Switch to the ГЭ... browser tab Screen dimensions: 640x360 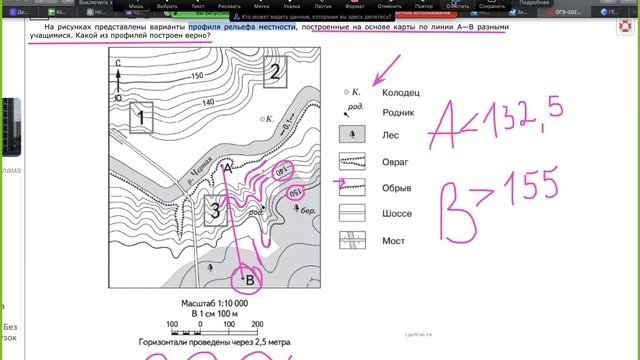tap(610, 12)
